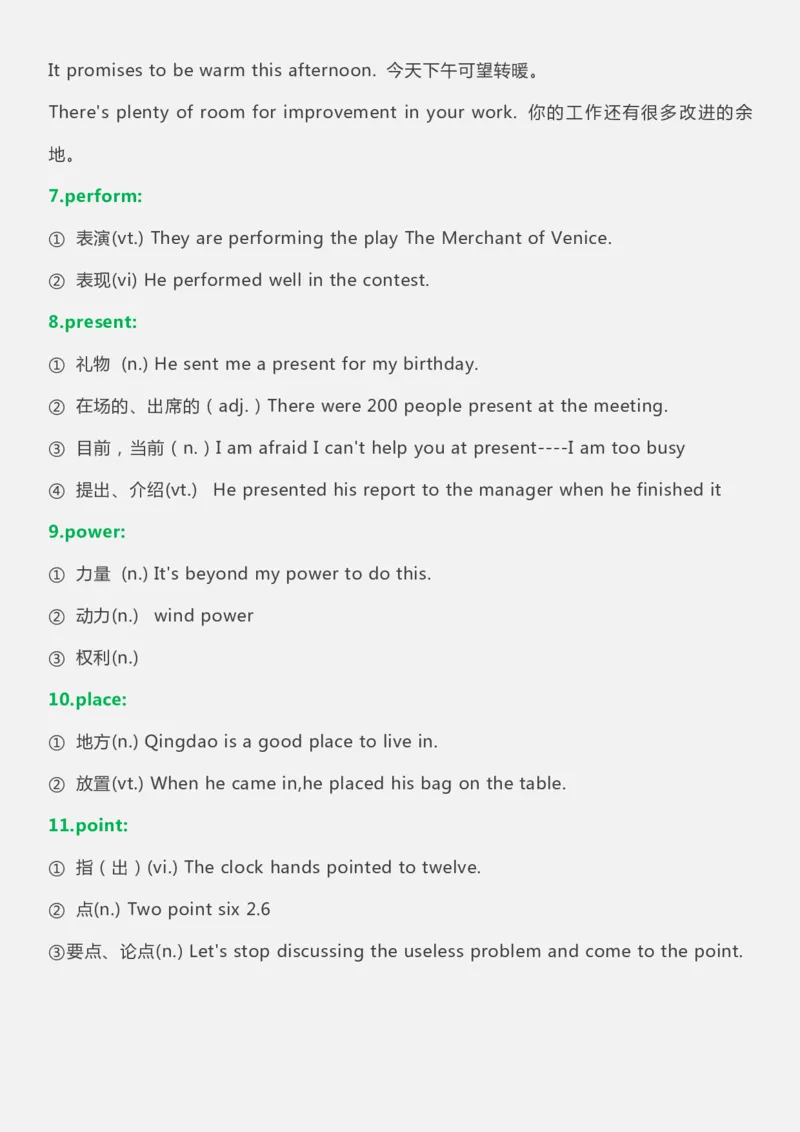Click the circled number before 要点、论点(n.)

coord(56,953)
